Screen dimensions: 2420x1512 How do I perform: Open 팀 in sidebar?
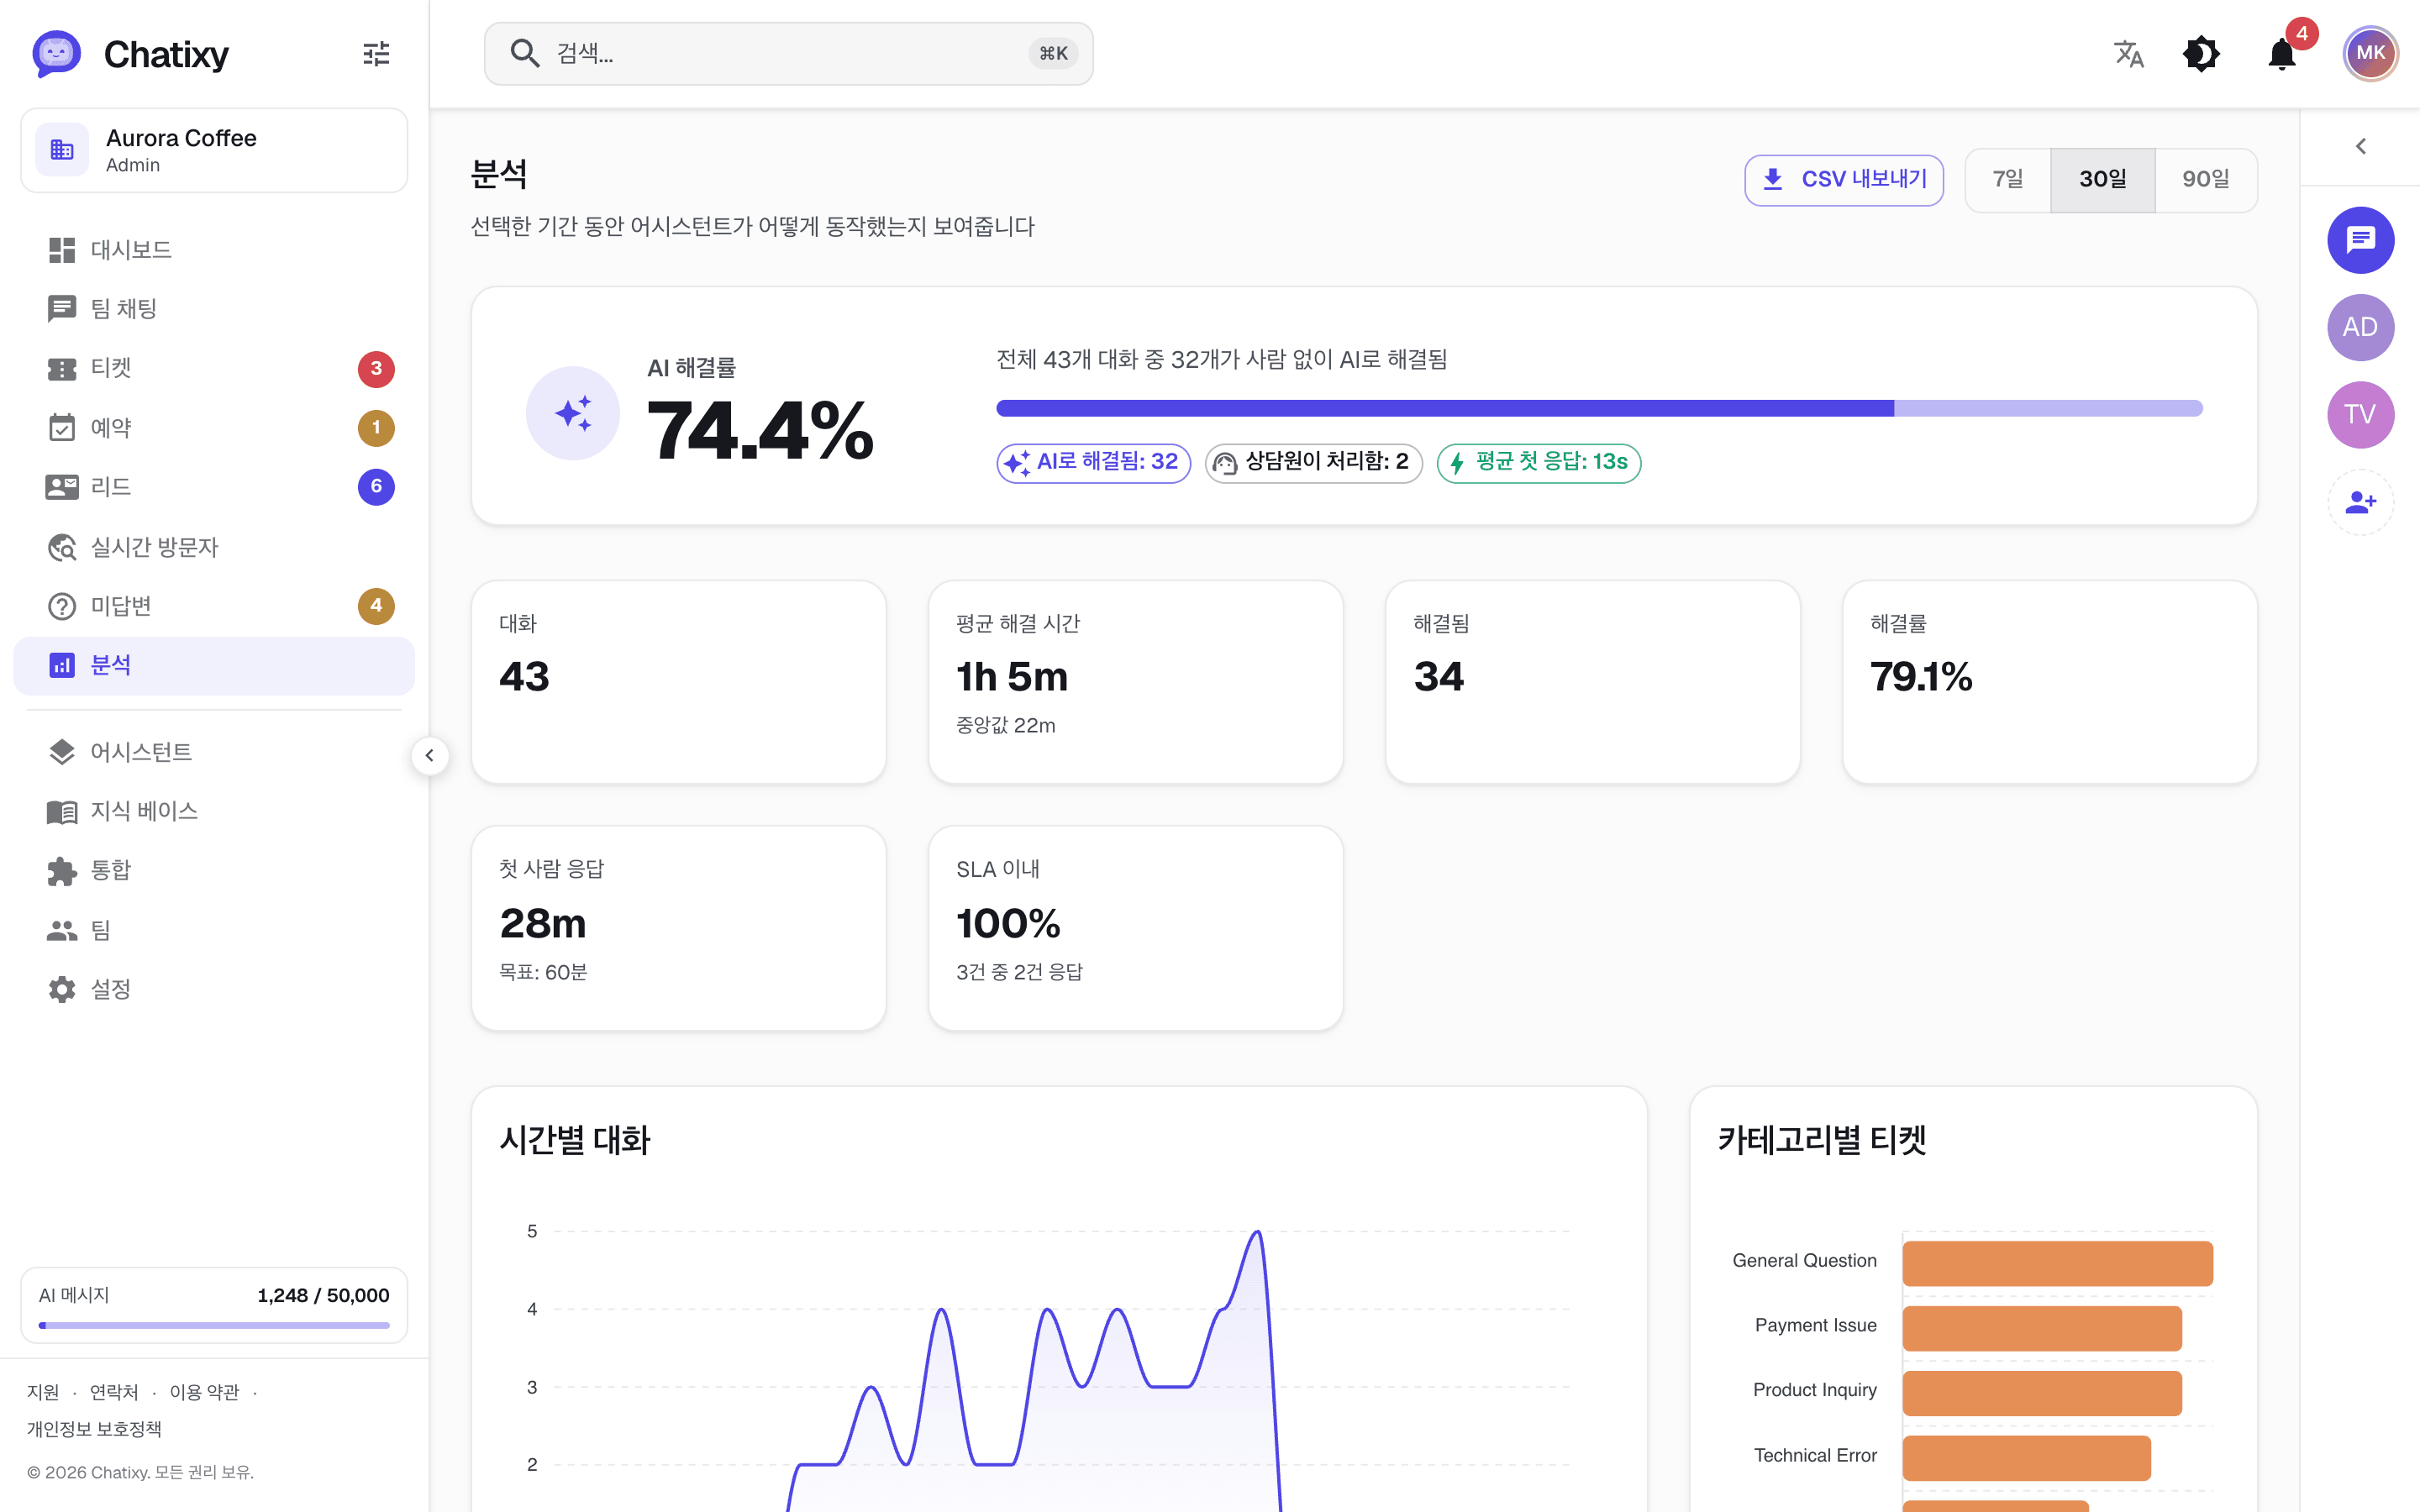point(214,930)
